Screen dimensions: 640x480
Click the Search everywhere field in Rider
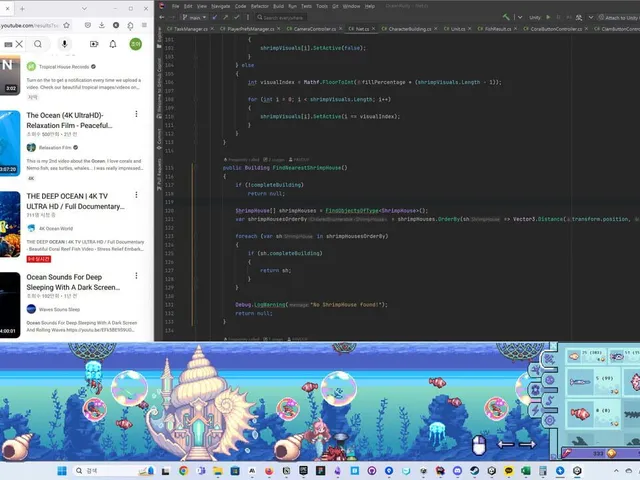point(282,18)
